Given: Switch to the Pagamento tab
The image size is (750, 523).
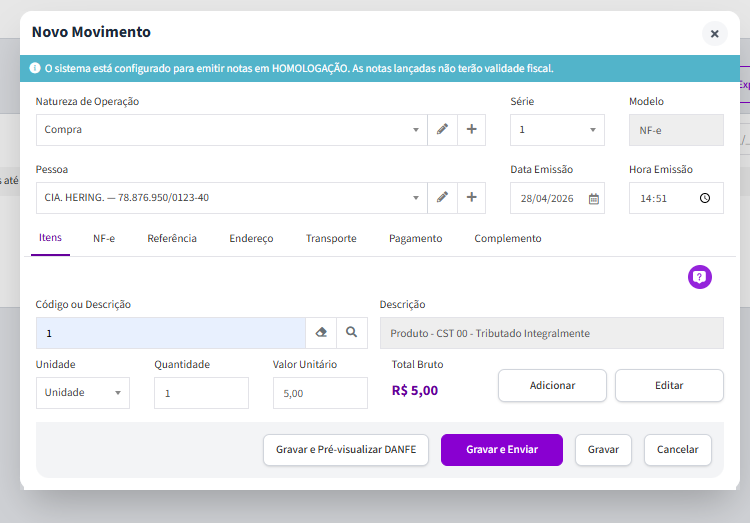Looking at the screenshot, I should (x=415, y=238).
